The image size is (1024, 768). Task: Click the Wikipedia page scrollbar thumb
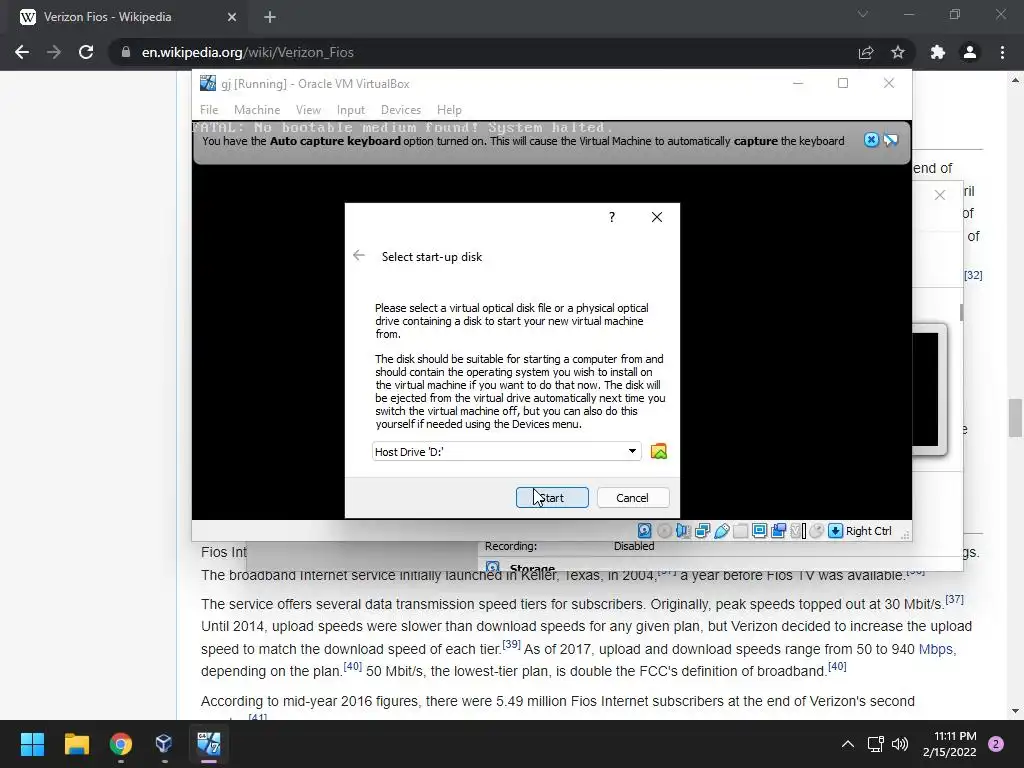click(1015, 419)
